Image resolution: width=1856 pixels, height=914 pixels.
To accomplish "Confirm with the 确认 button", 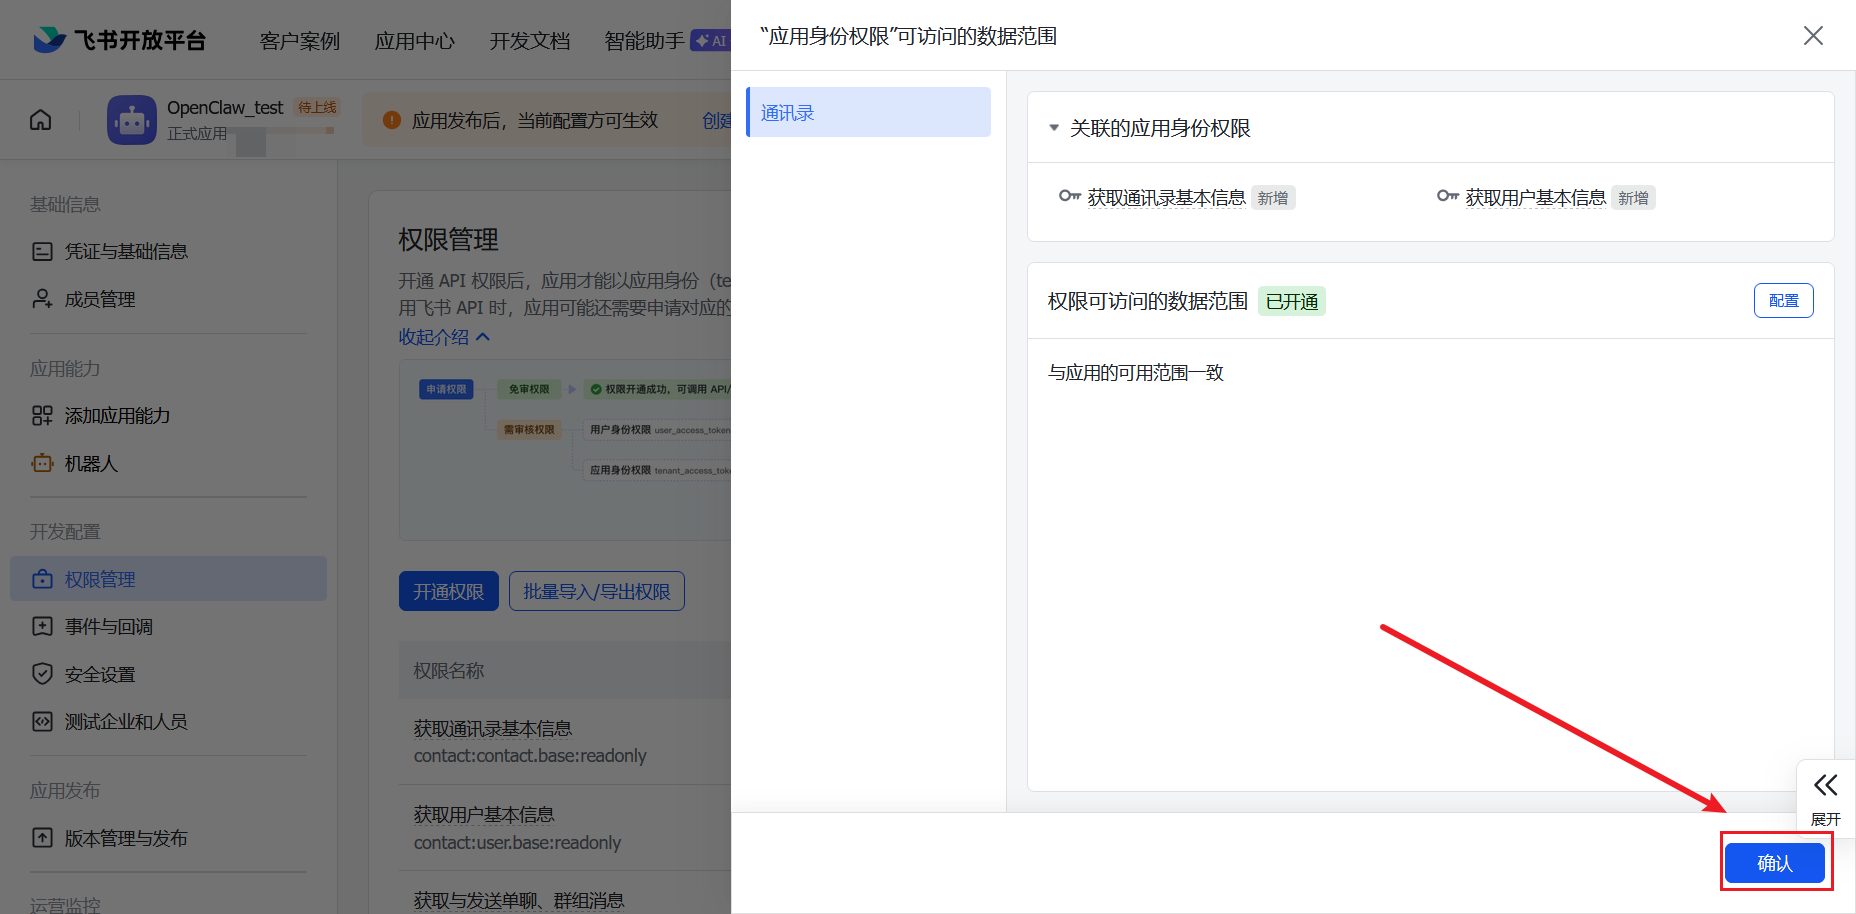I will pos(1776,863).
